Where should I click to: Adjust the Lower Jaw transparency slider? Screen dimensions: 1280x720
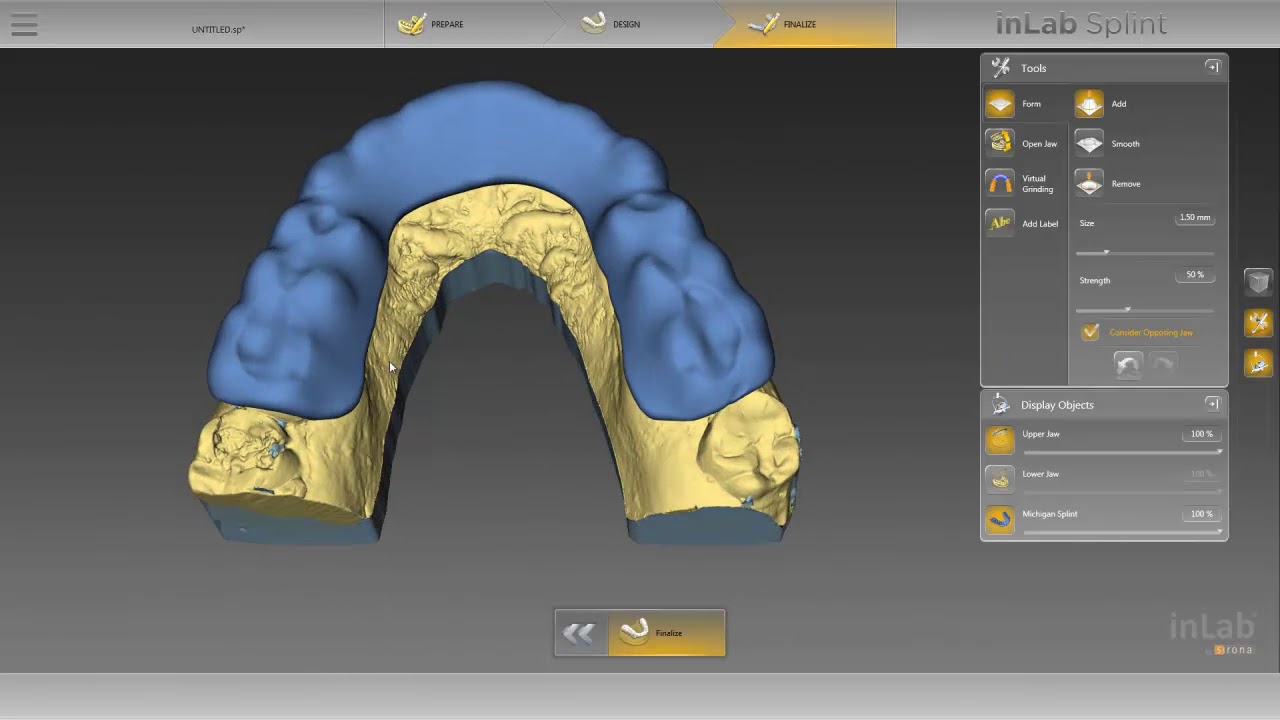(x=1122, y=492)
